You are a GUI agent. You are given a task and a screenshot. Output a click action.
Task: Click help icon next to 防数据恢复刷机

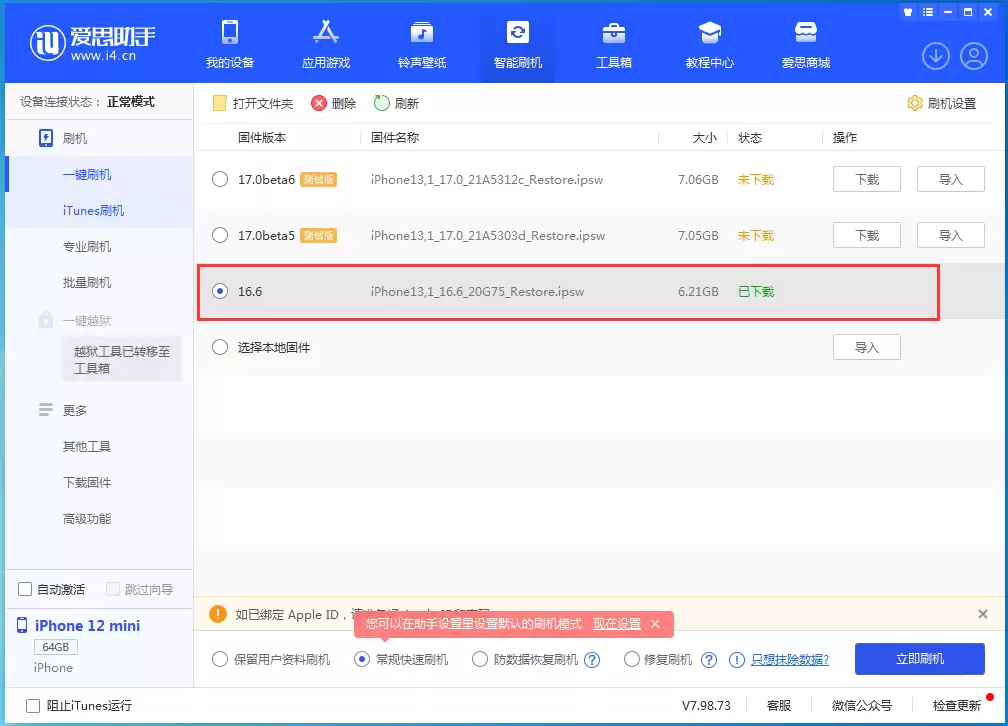click(x=592, y=660)
